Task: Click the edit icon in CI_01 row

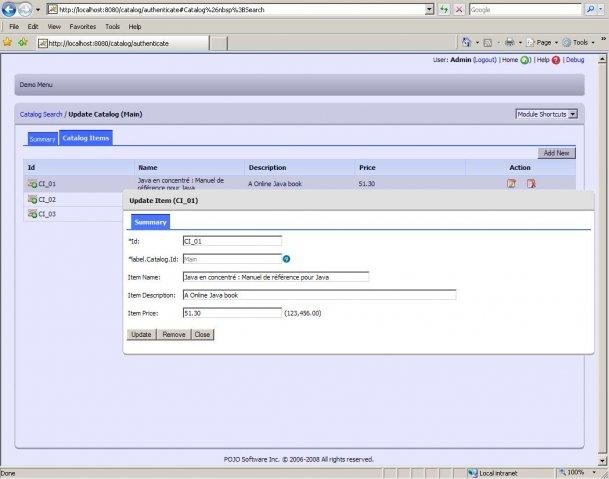Action: (x=512, y=183)
